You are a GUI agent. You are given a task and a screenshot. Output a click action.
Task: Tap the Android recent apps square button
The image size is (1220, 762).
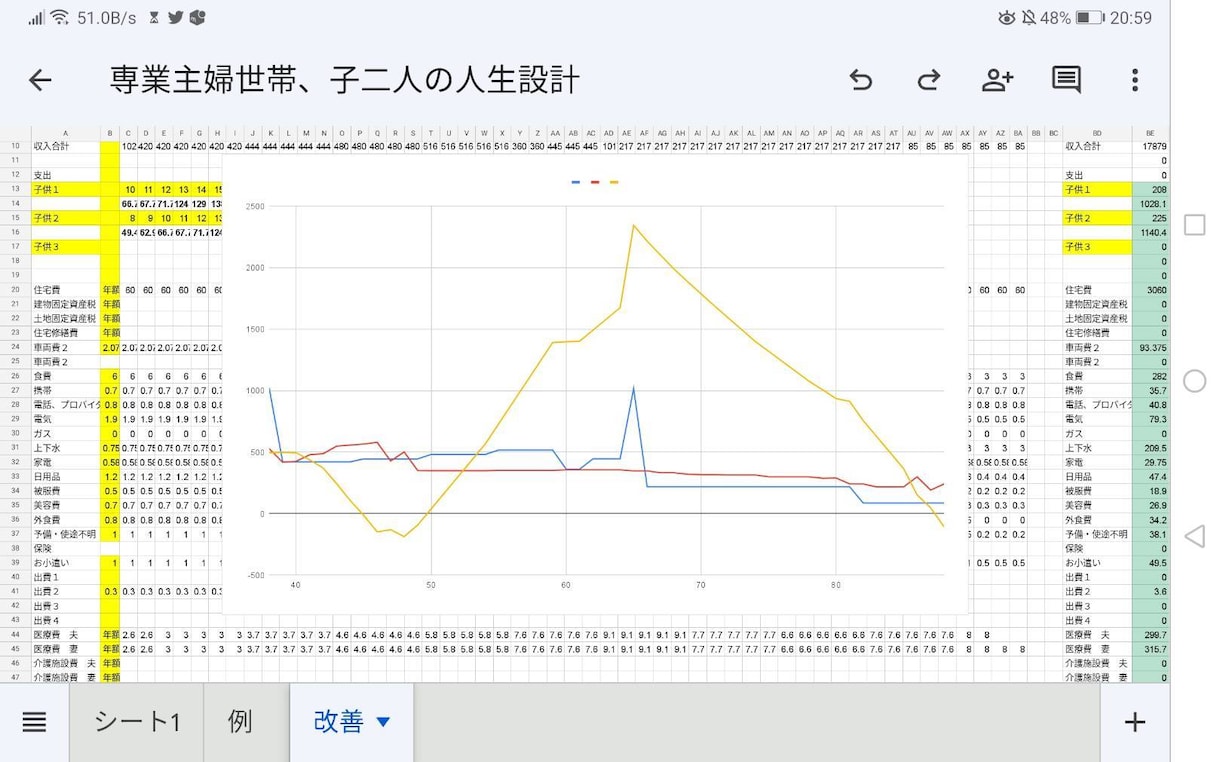click(1194, 225)
